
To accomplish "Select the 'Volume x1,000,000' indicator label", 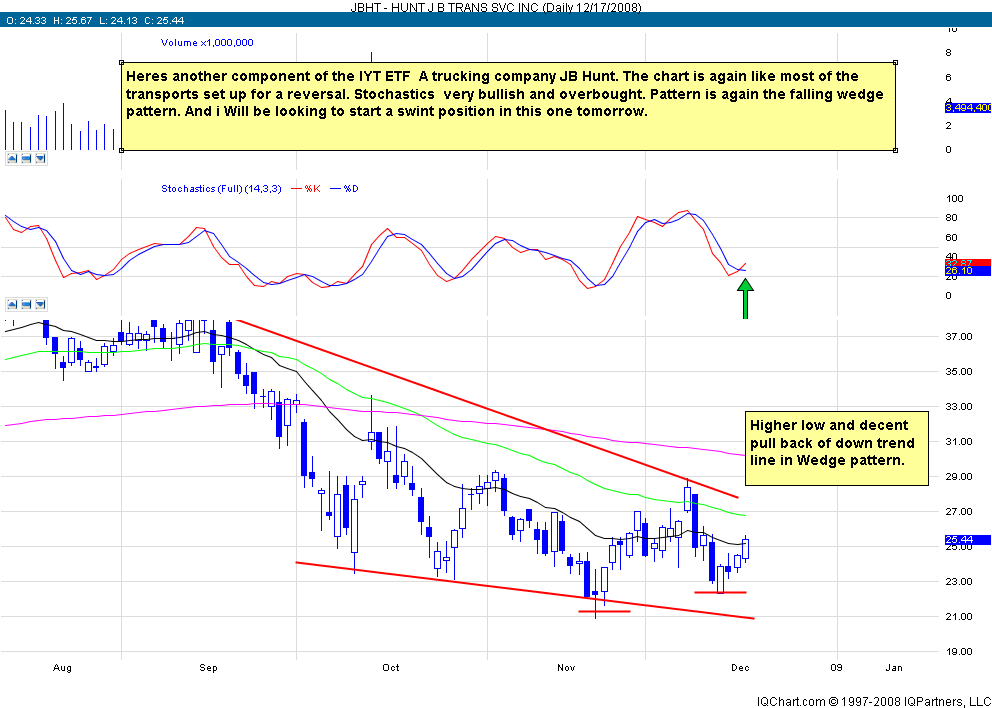I will pos(208,43).
